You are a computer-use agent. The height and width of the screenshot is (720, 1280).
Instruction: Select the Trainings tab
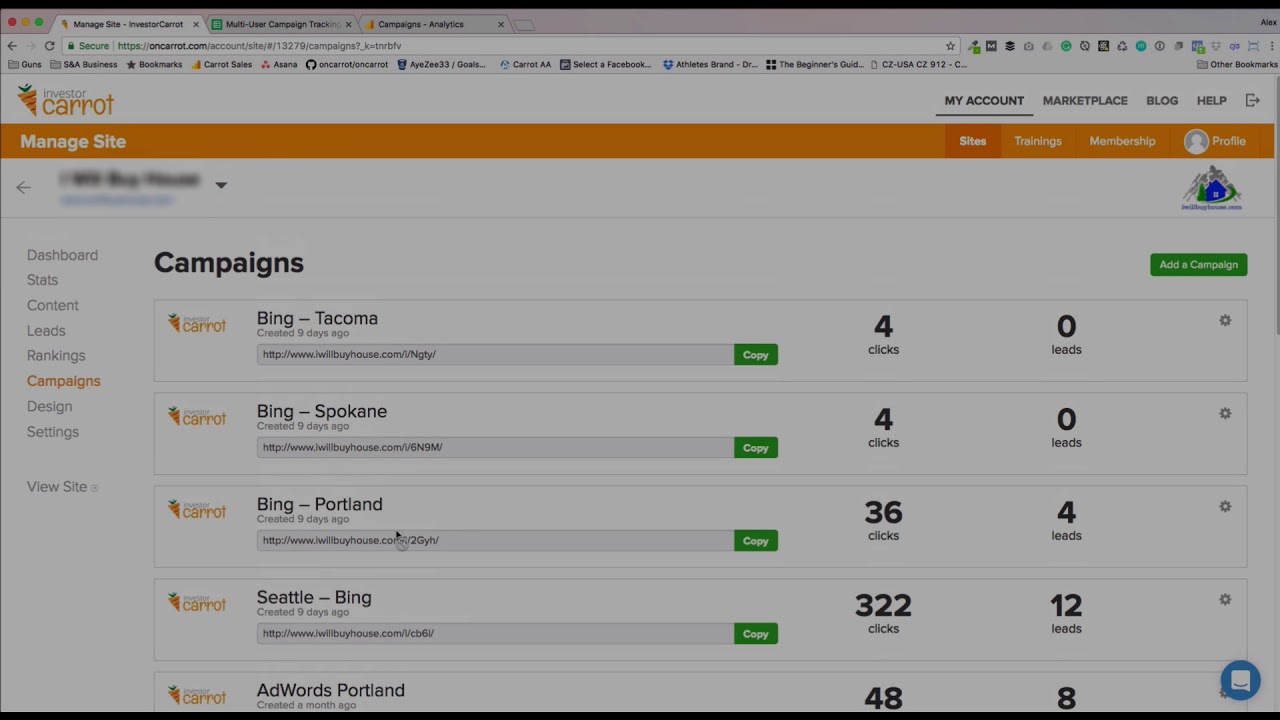coord(1038,141)
